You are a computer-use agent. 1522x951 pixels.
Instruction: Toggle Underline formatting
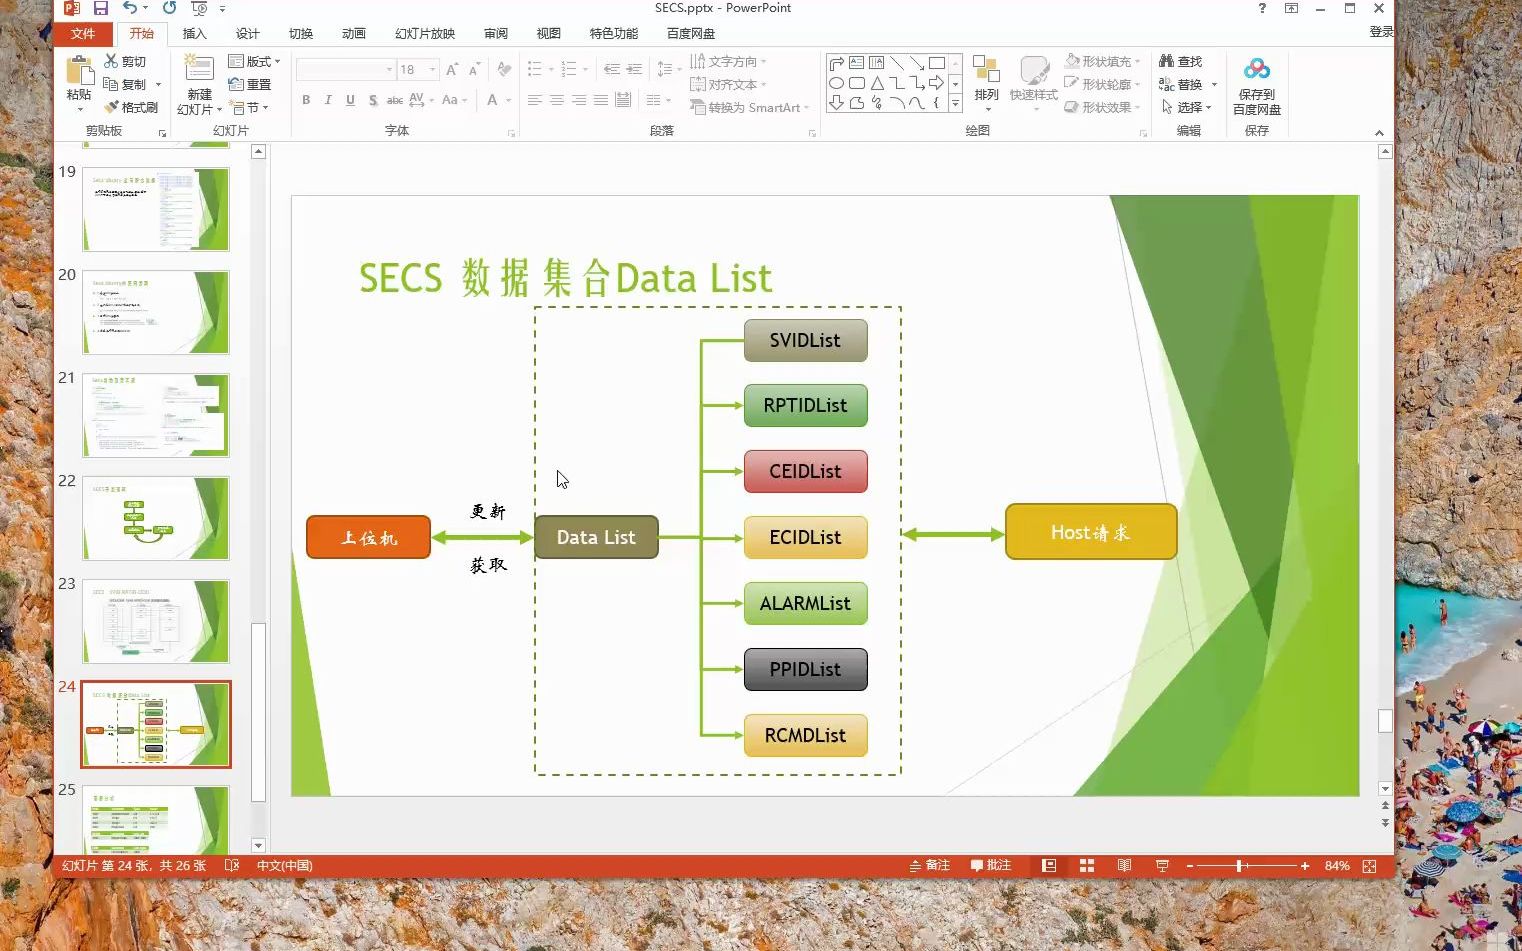click(350, 100)
